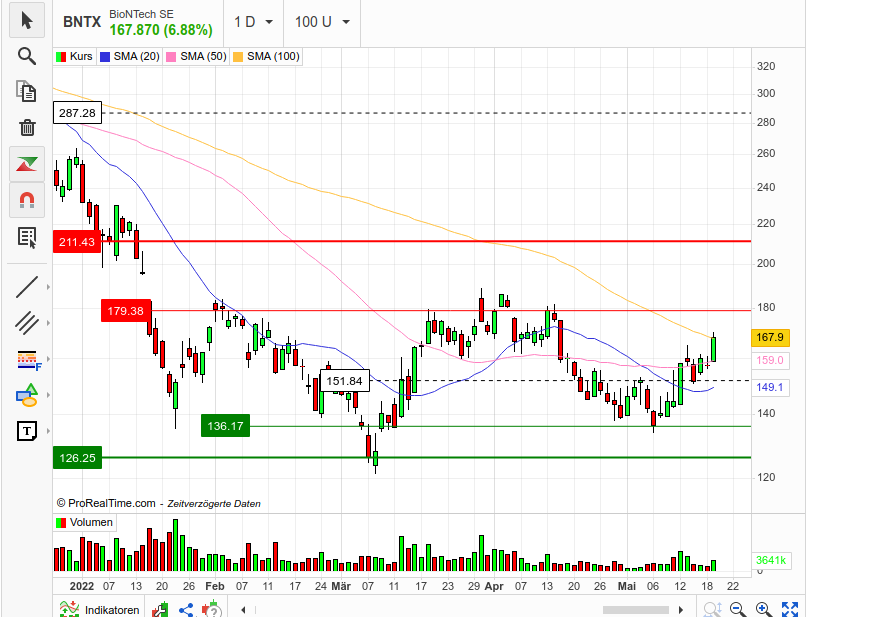Click the Feb label on time axis
This screenshot has width=886, height=617.
point(215,586)
